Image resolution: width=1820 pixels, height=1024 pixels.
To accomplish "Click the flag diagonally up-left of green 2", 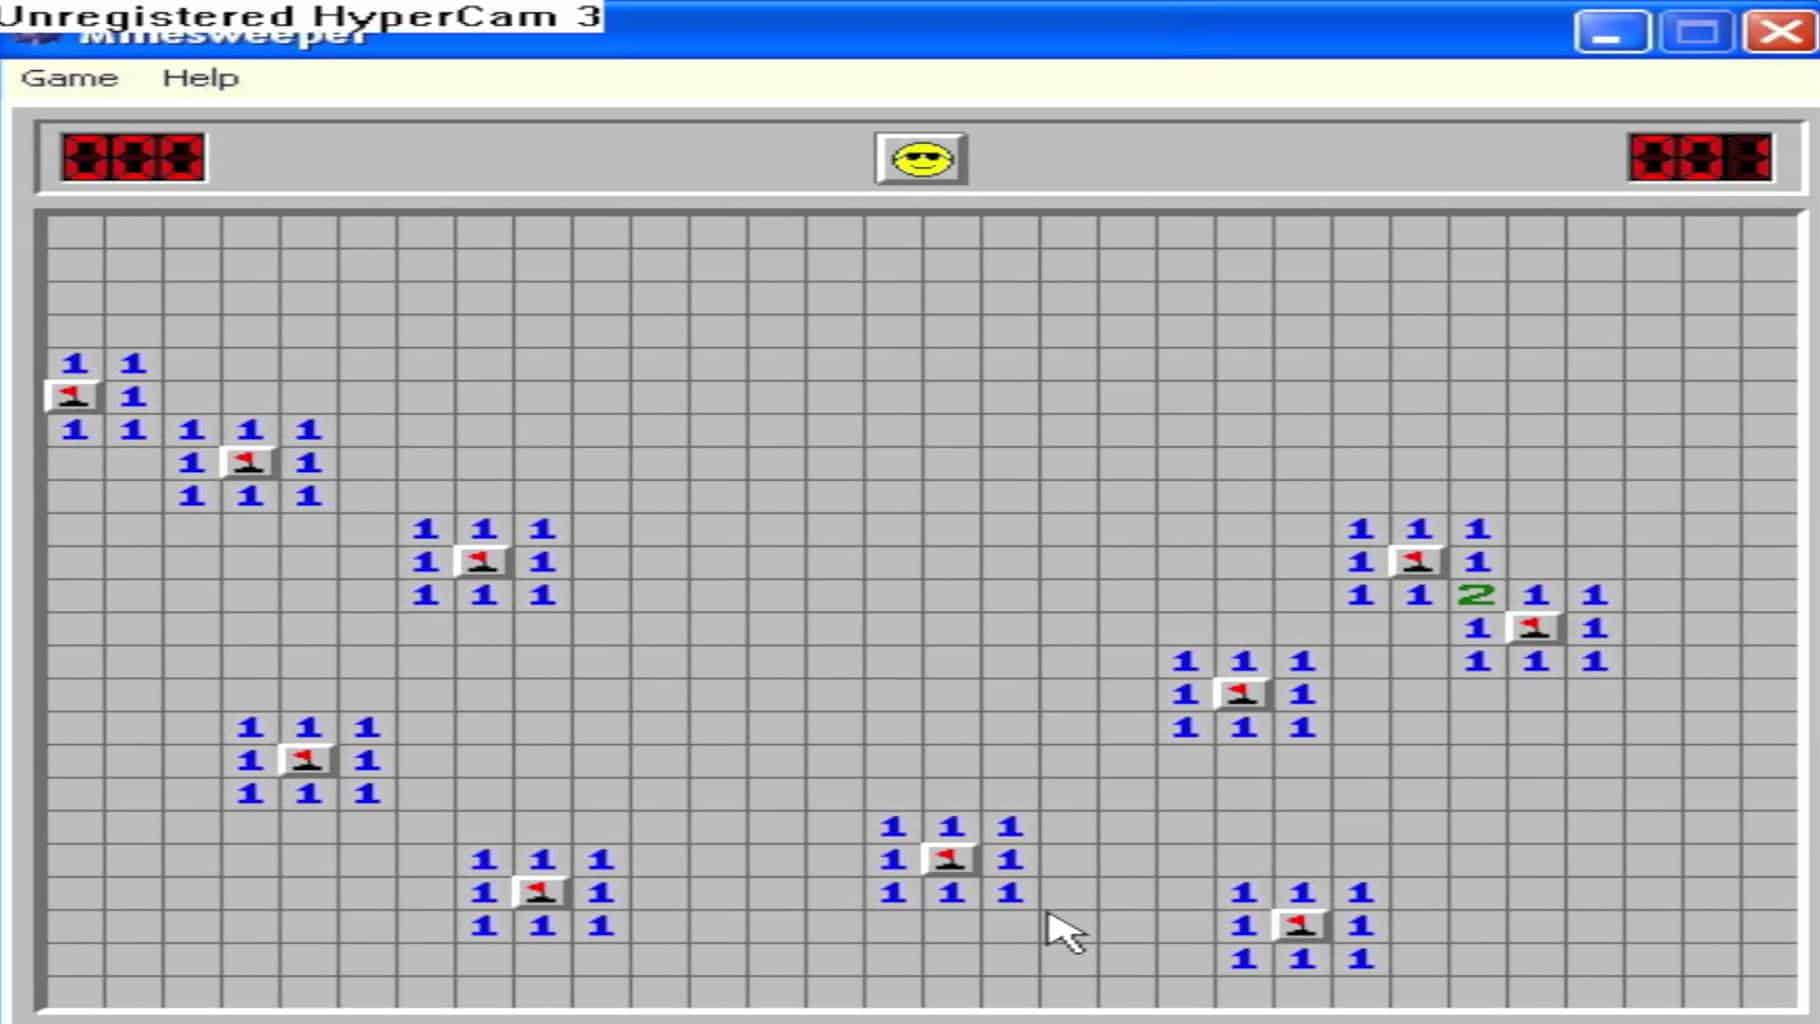I will tap(1418, 561).
